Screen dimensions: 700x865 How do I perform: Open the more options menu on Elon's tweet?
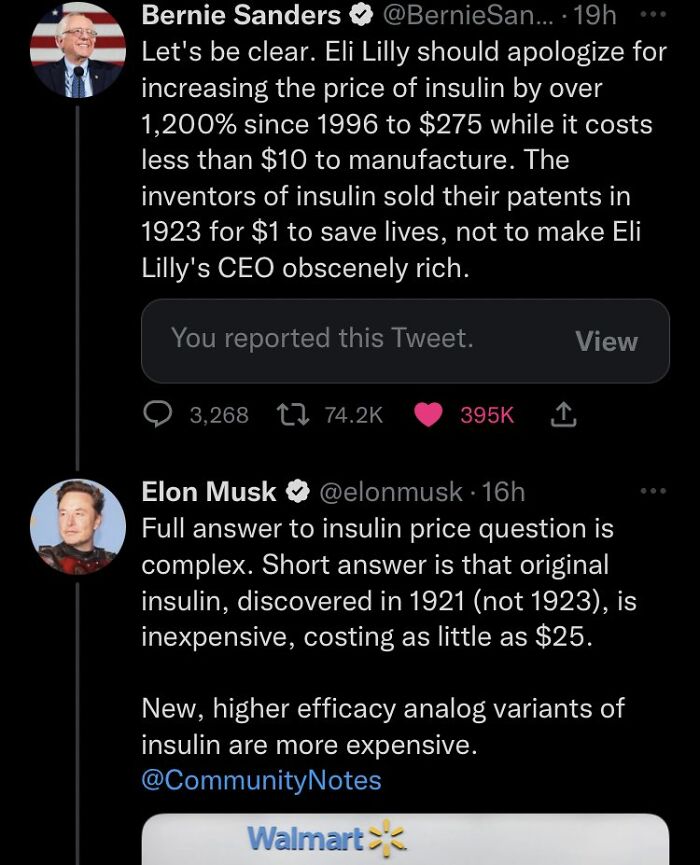654,489
